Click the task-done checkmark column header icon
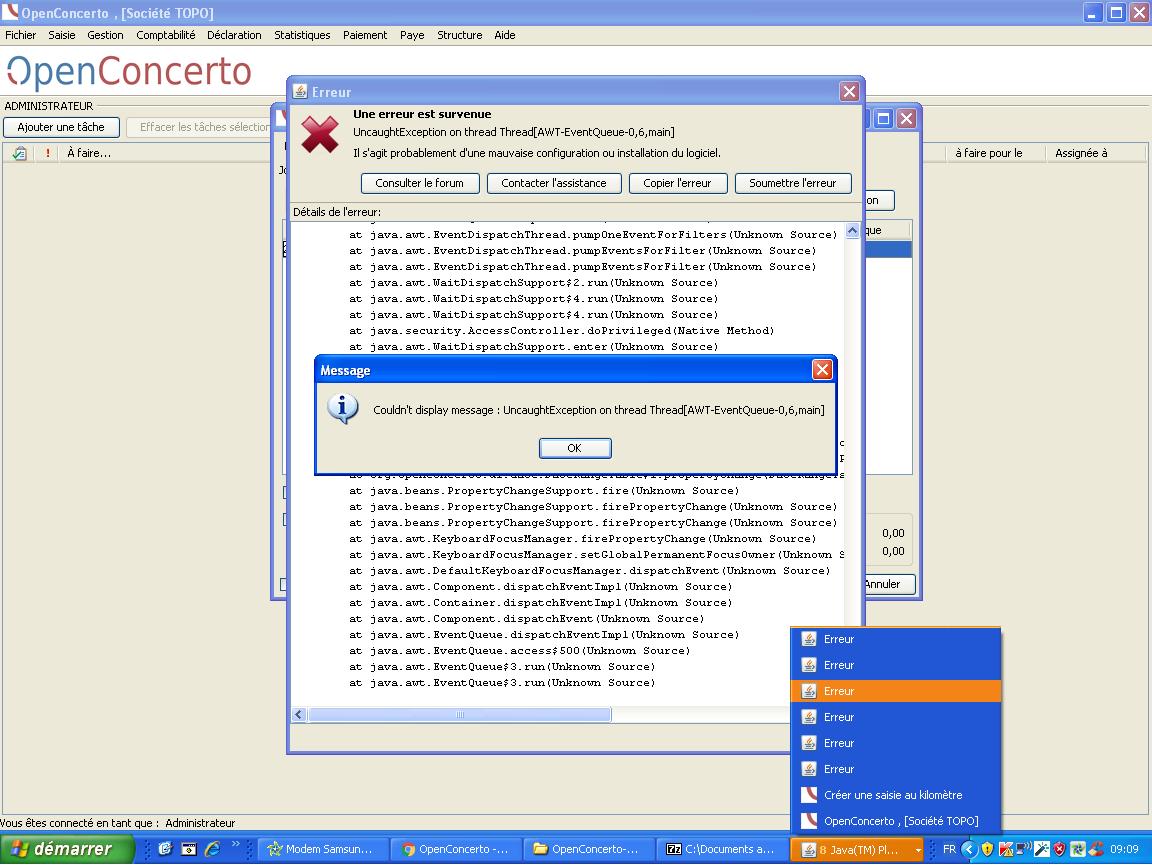Image resolution: width=1152 pixels, height=866 pixels. click(20, 153)
